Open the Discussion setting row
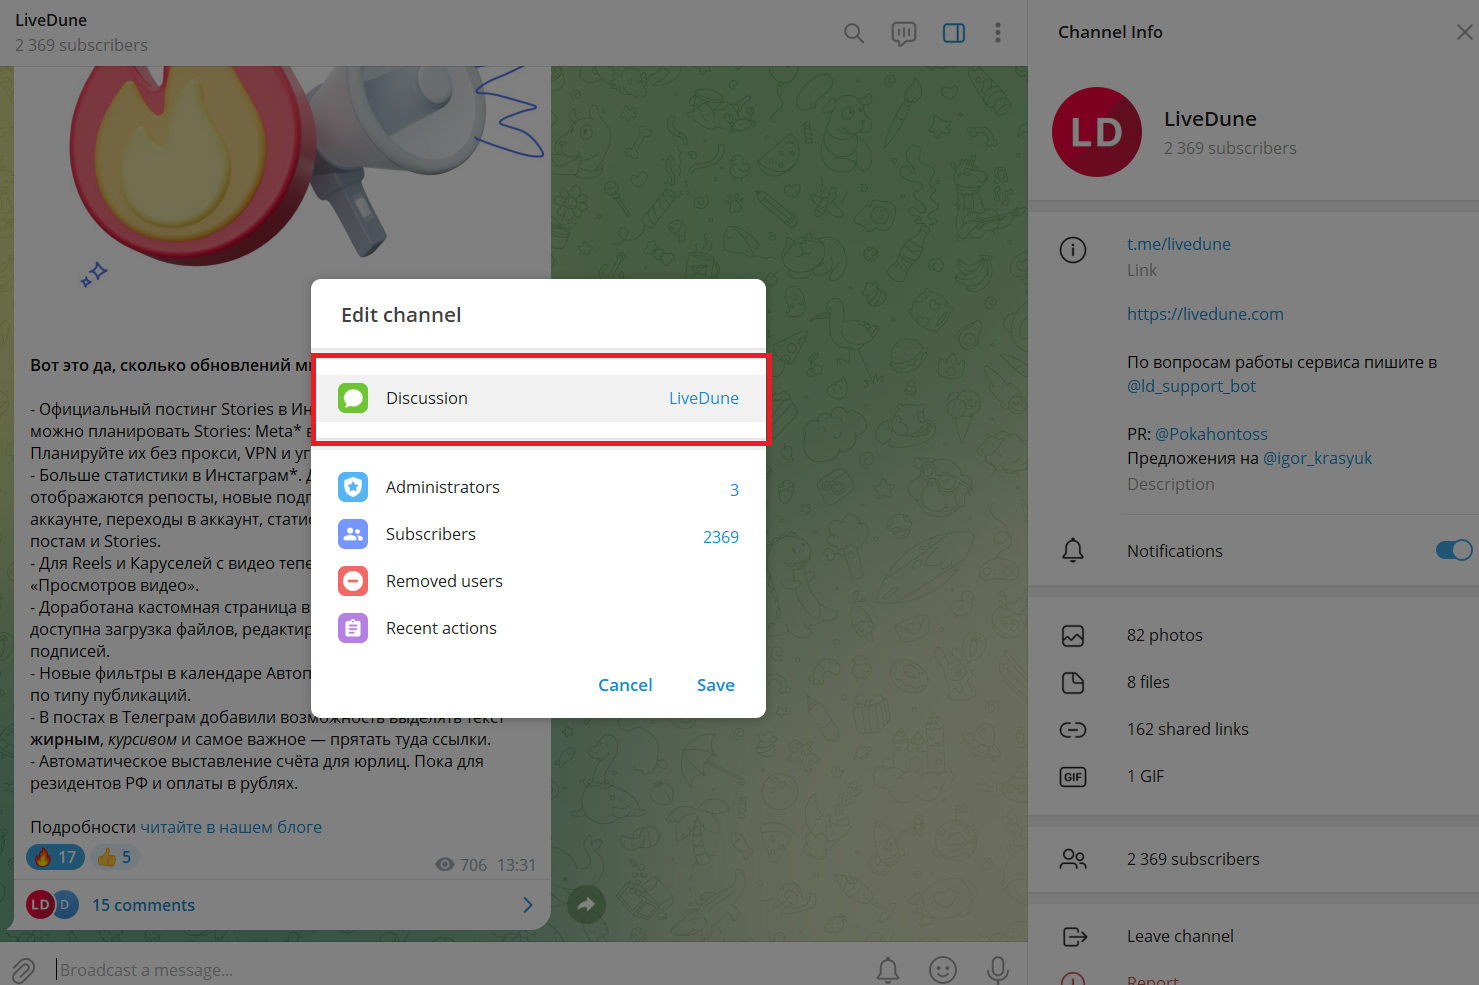This screenshot has height=985, width=1479. coord(538,398)
